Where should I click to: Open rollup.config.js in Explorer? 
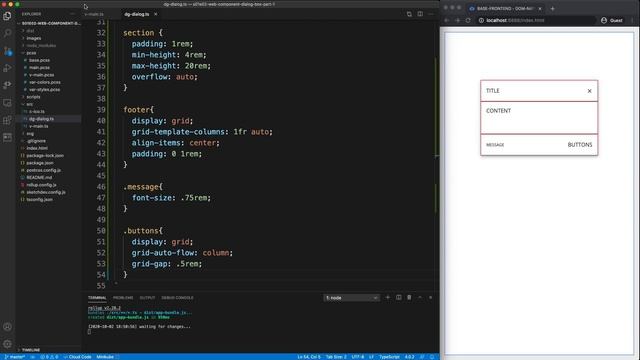tap(41, 185)
